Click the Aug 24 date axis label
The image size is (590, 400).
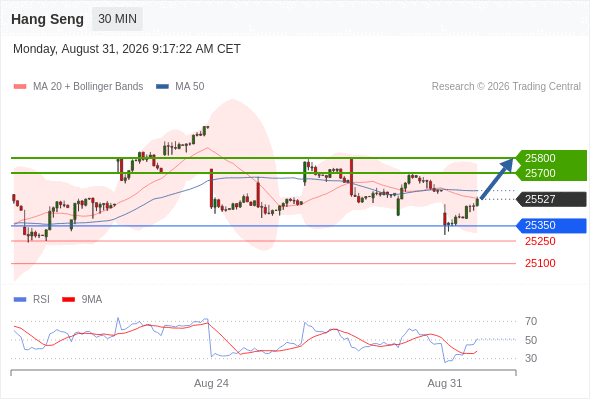click(x=211, y=383)
